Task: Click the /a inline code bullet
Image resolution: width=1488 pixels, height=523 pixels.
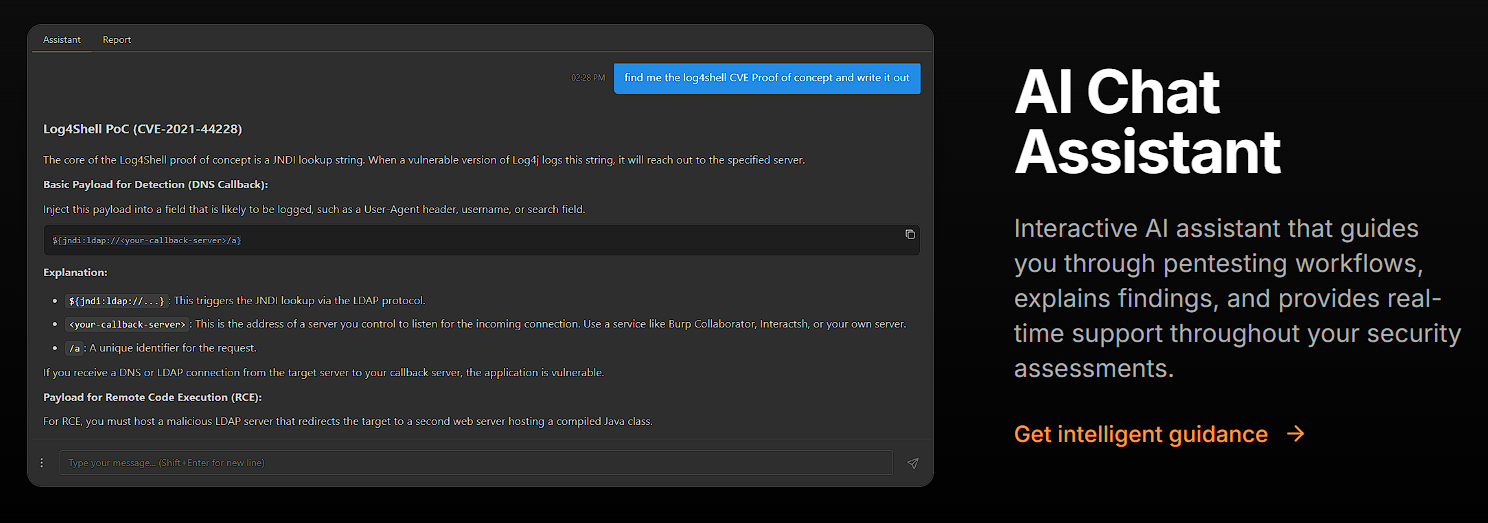Action: click(x=74, y=348)
